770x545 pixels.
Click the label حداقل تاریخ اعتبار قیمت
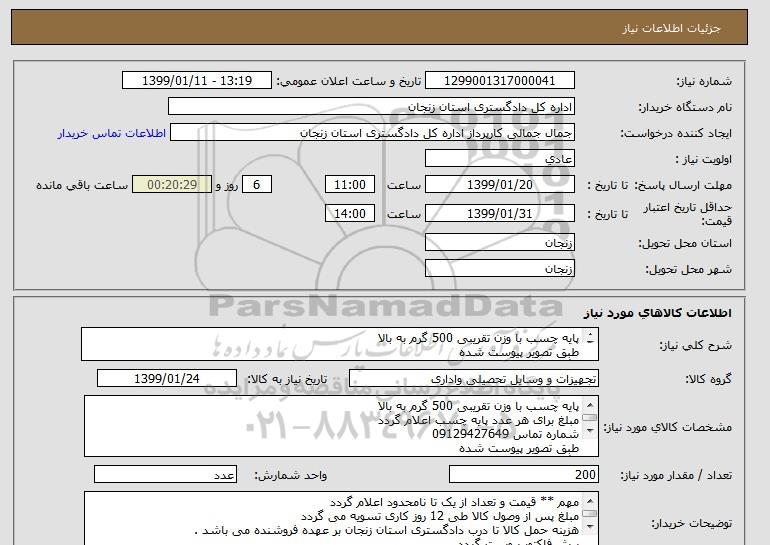688,214
